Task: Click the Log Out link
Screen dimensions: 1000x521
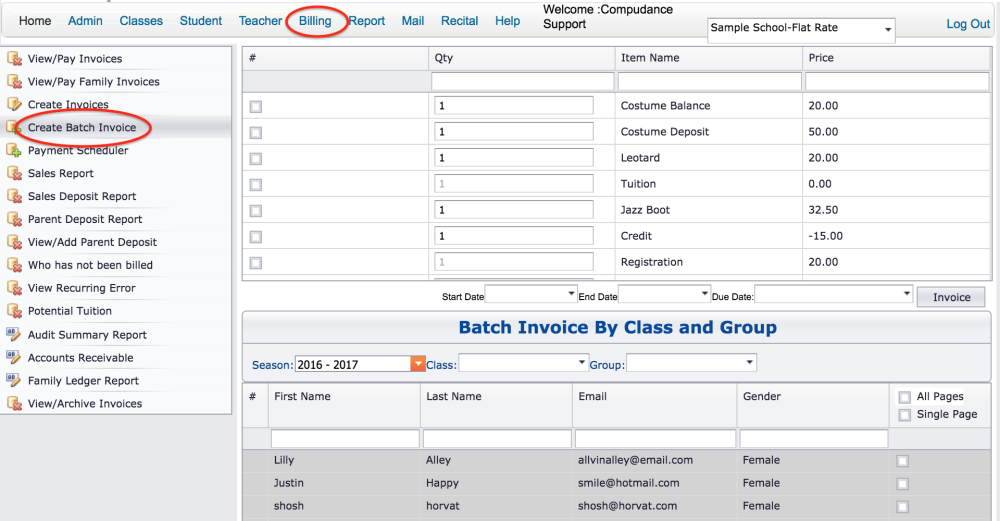Action: (967, 24)
